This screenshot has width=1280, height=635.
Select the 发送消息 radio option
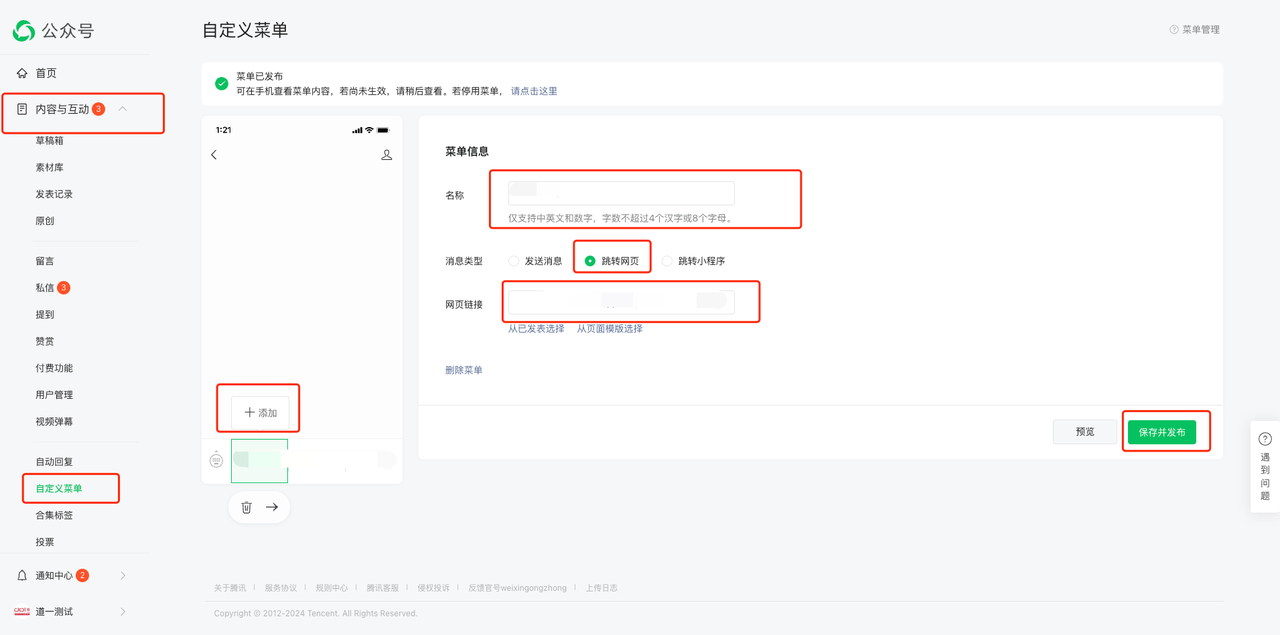[514, 261]
